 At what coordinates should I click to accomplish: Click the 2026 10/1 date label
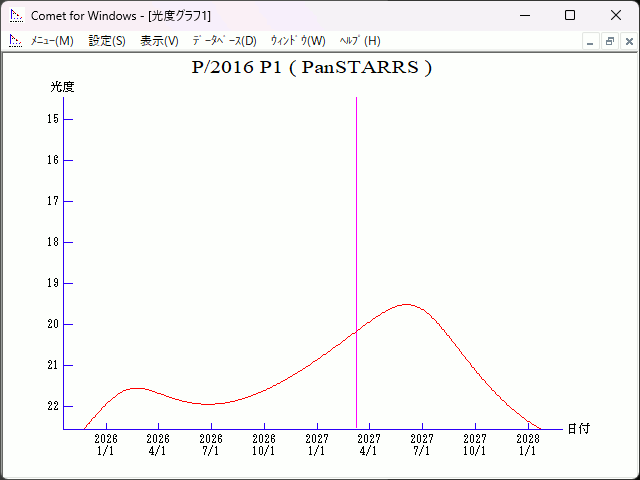pyautogui.click(x=264, y=445)
